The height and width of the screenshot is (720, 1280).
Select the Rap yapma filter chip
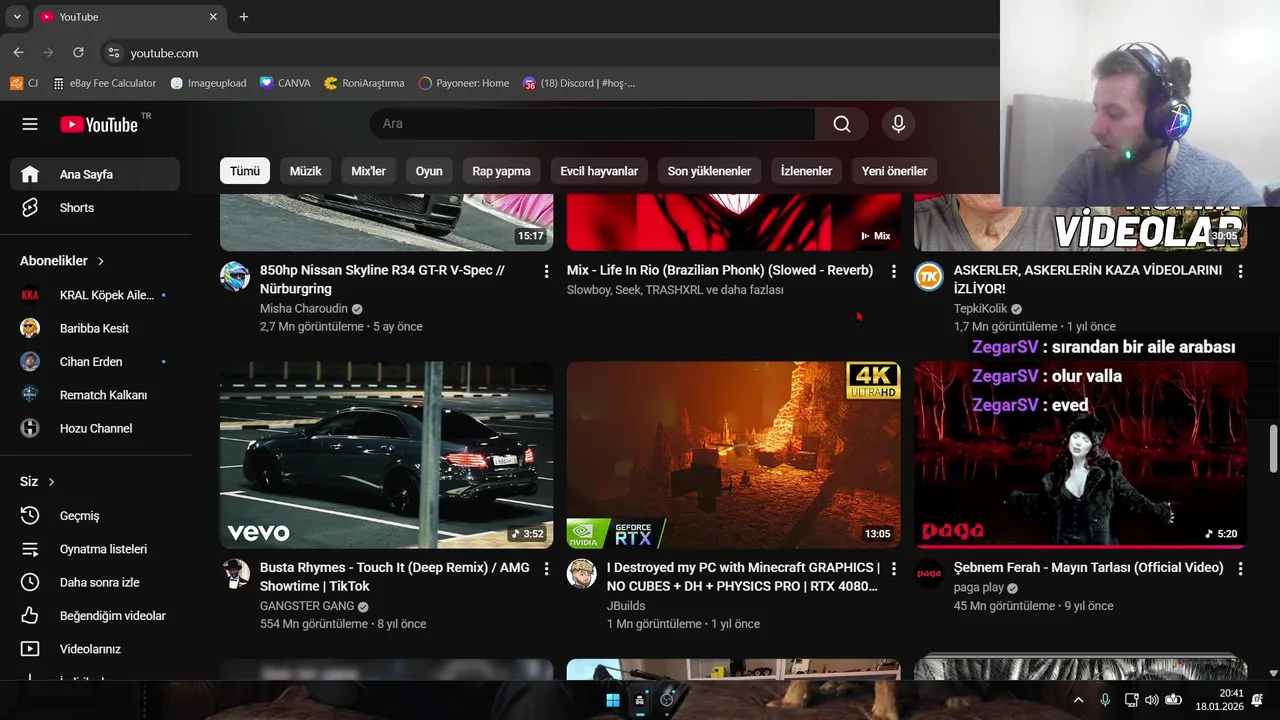tap(501, 171)
